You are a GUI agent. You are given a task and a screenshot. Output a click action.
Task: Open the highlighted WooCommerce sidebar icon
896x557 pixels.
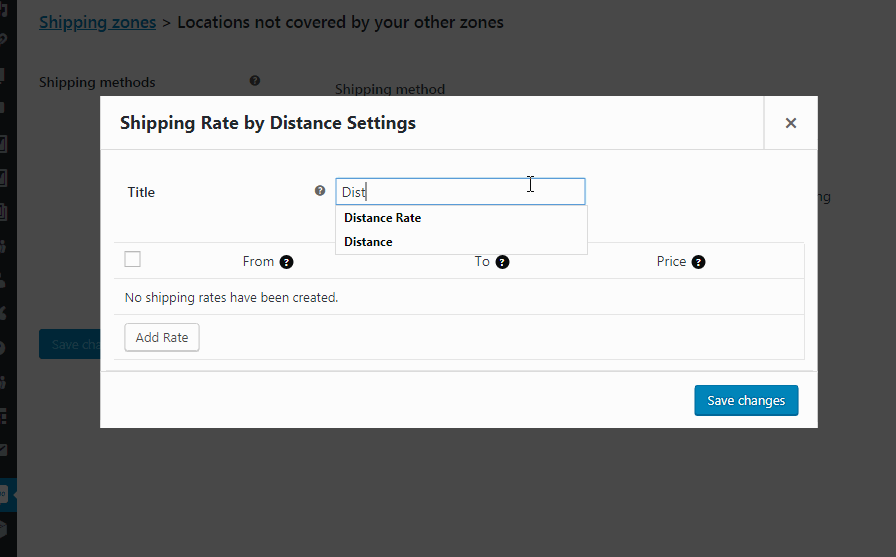[5, 494]
